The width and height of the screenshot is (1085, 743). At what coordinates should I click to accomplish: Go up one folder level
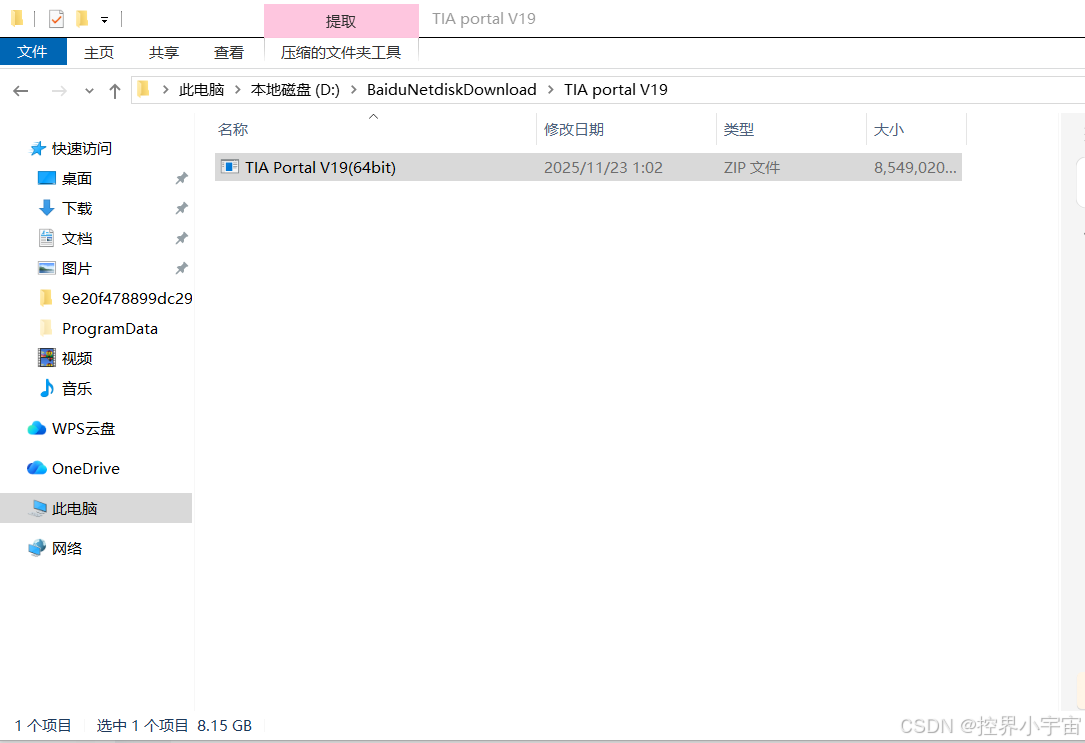(115, 91)
